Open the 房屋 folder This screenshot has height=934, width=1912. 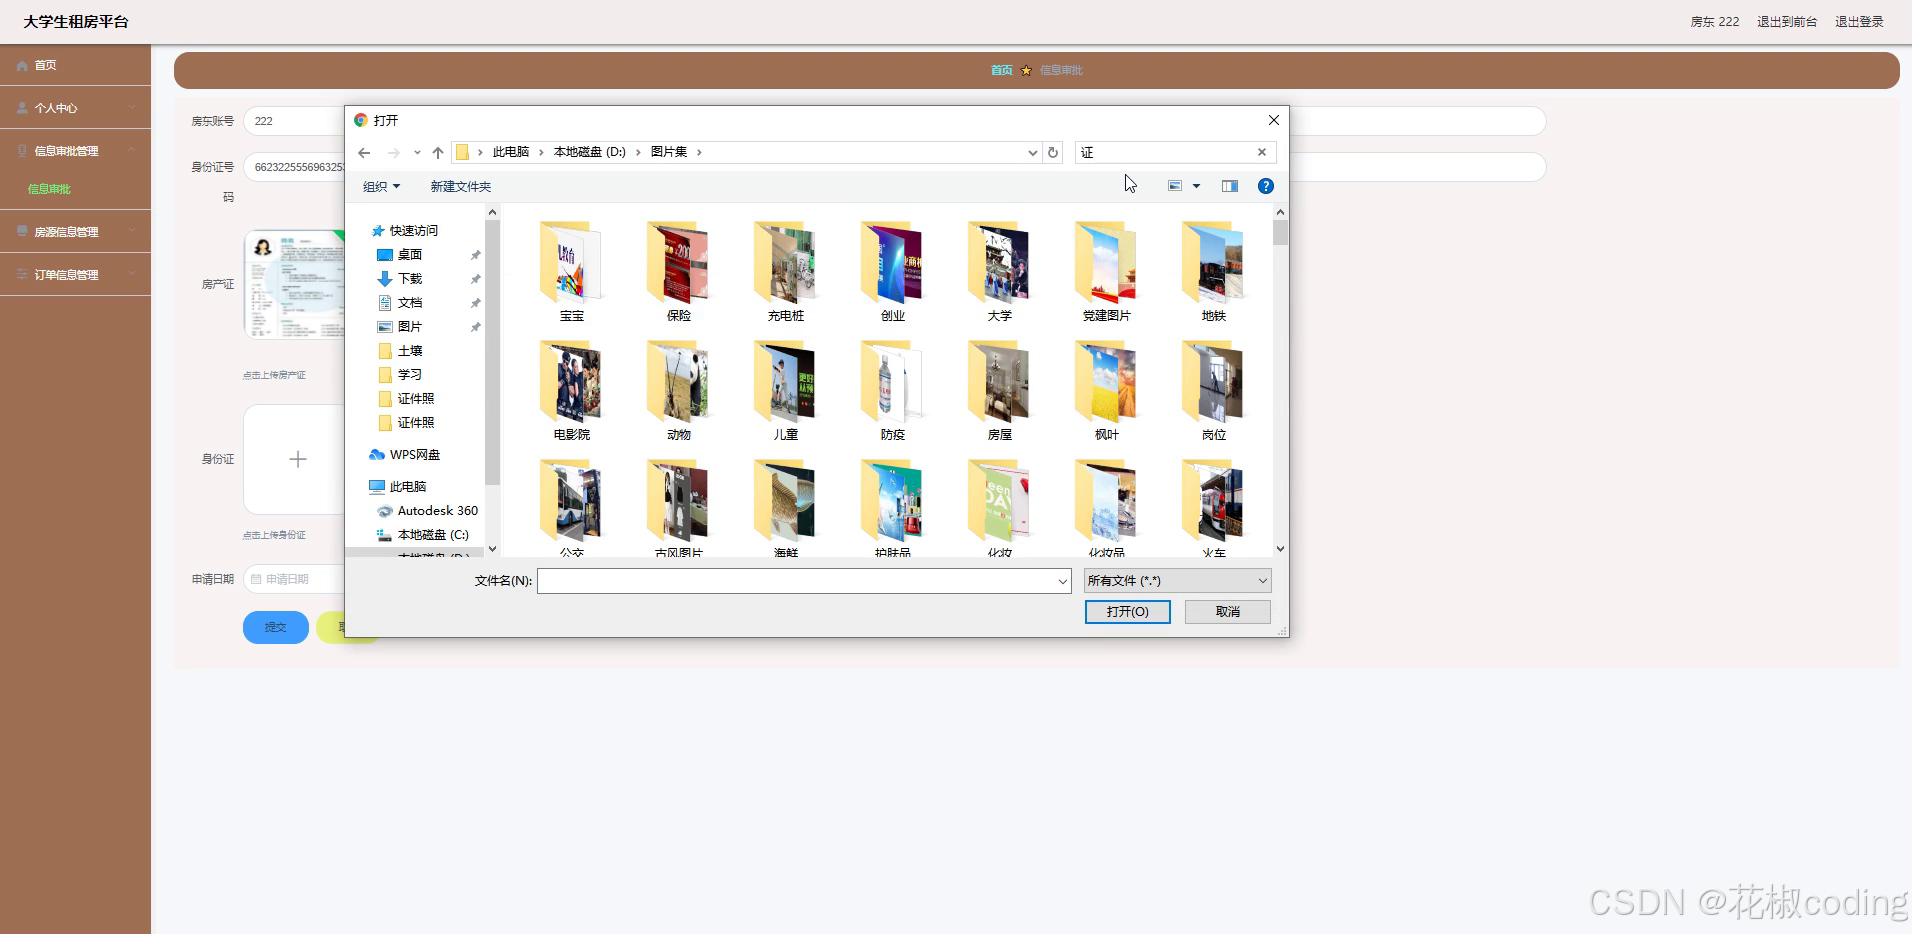point(1000,390)
